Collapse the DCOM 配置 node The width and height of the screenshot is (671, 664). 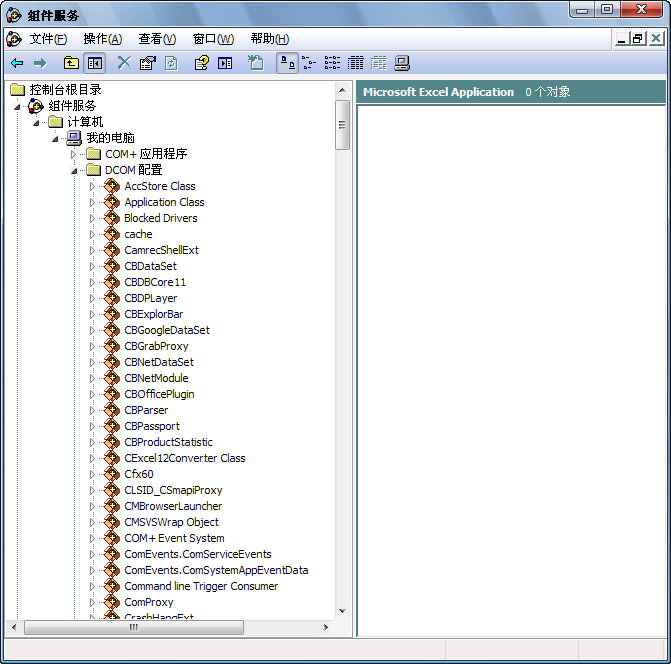point(74,171)
